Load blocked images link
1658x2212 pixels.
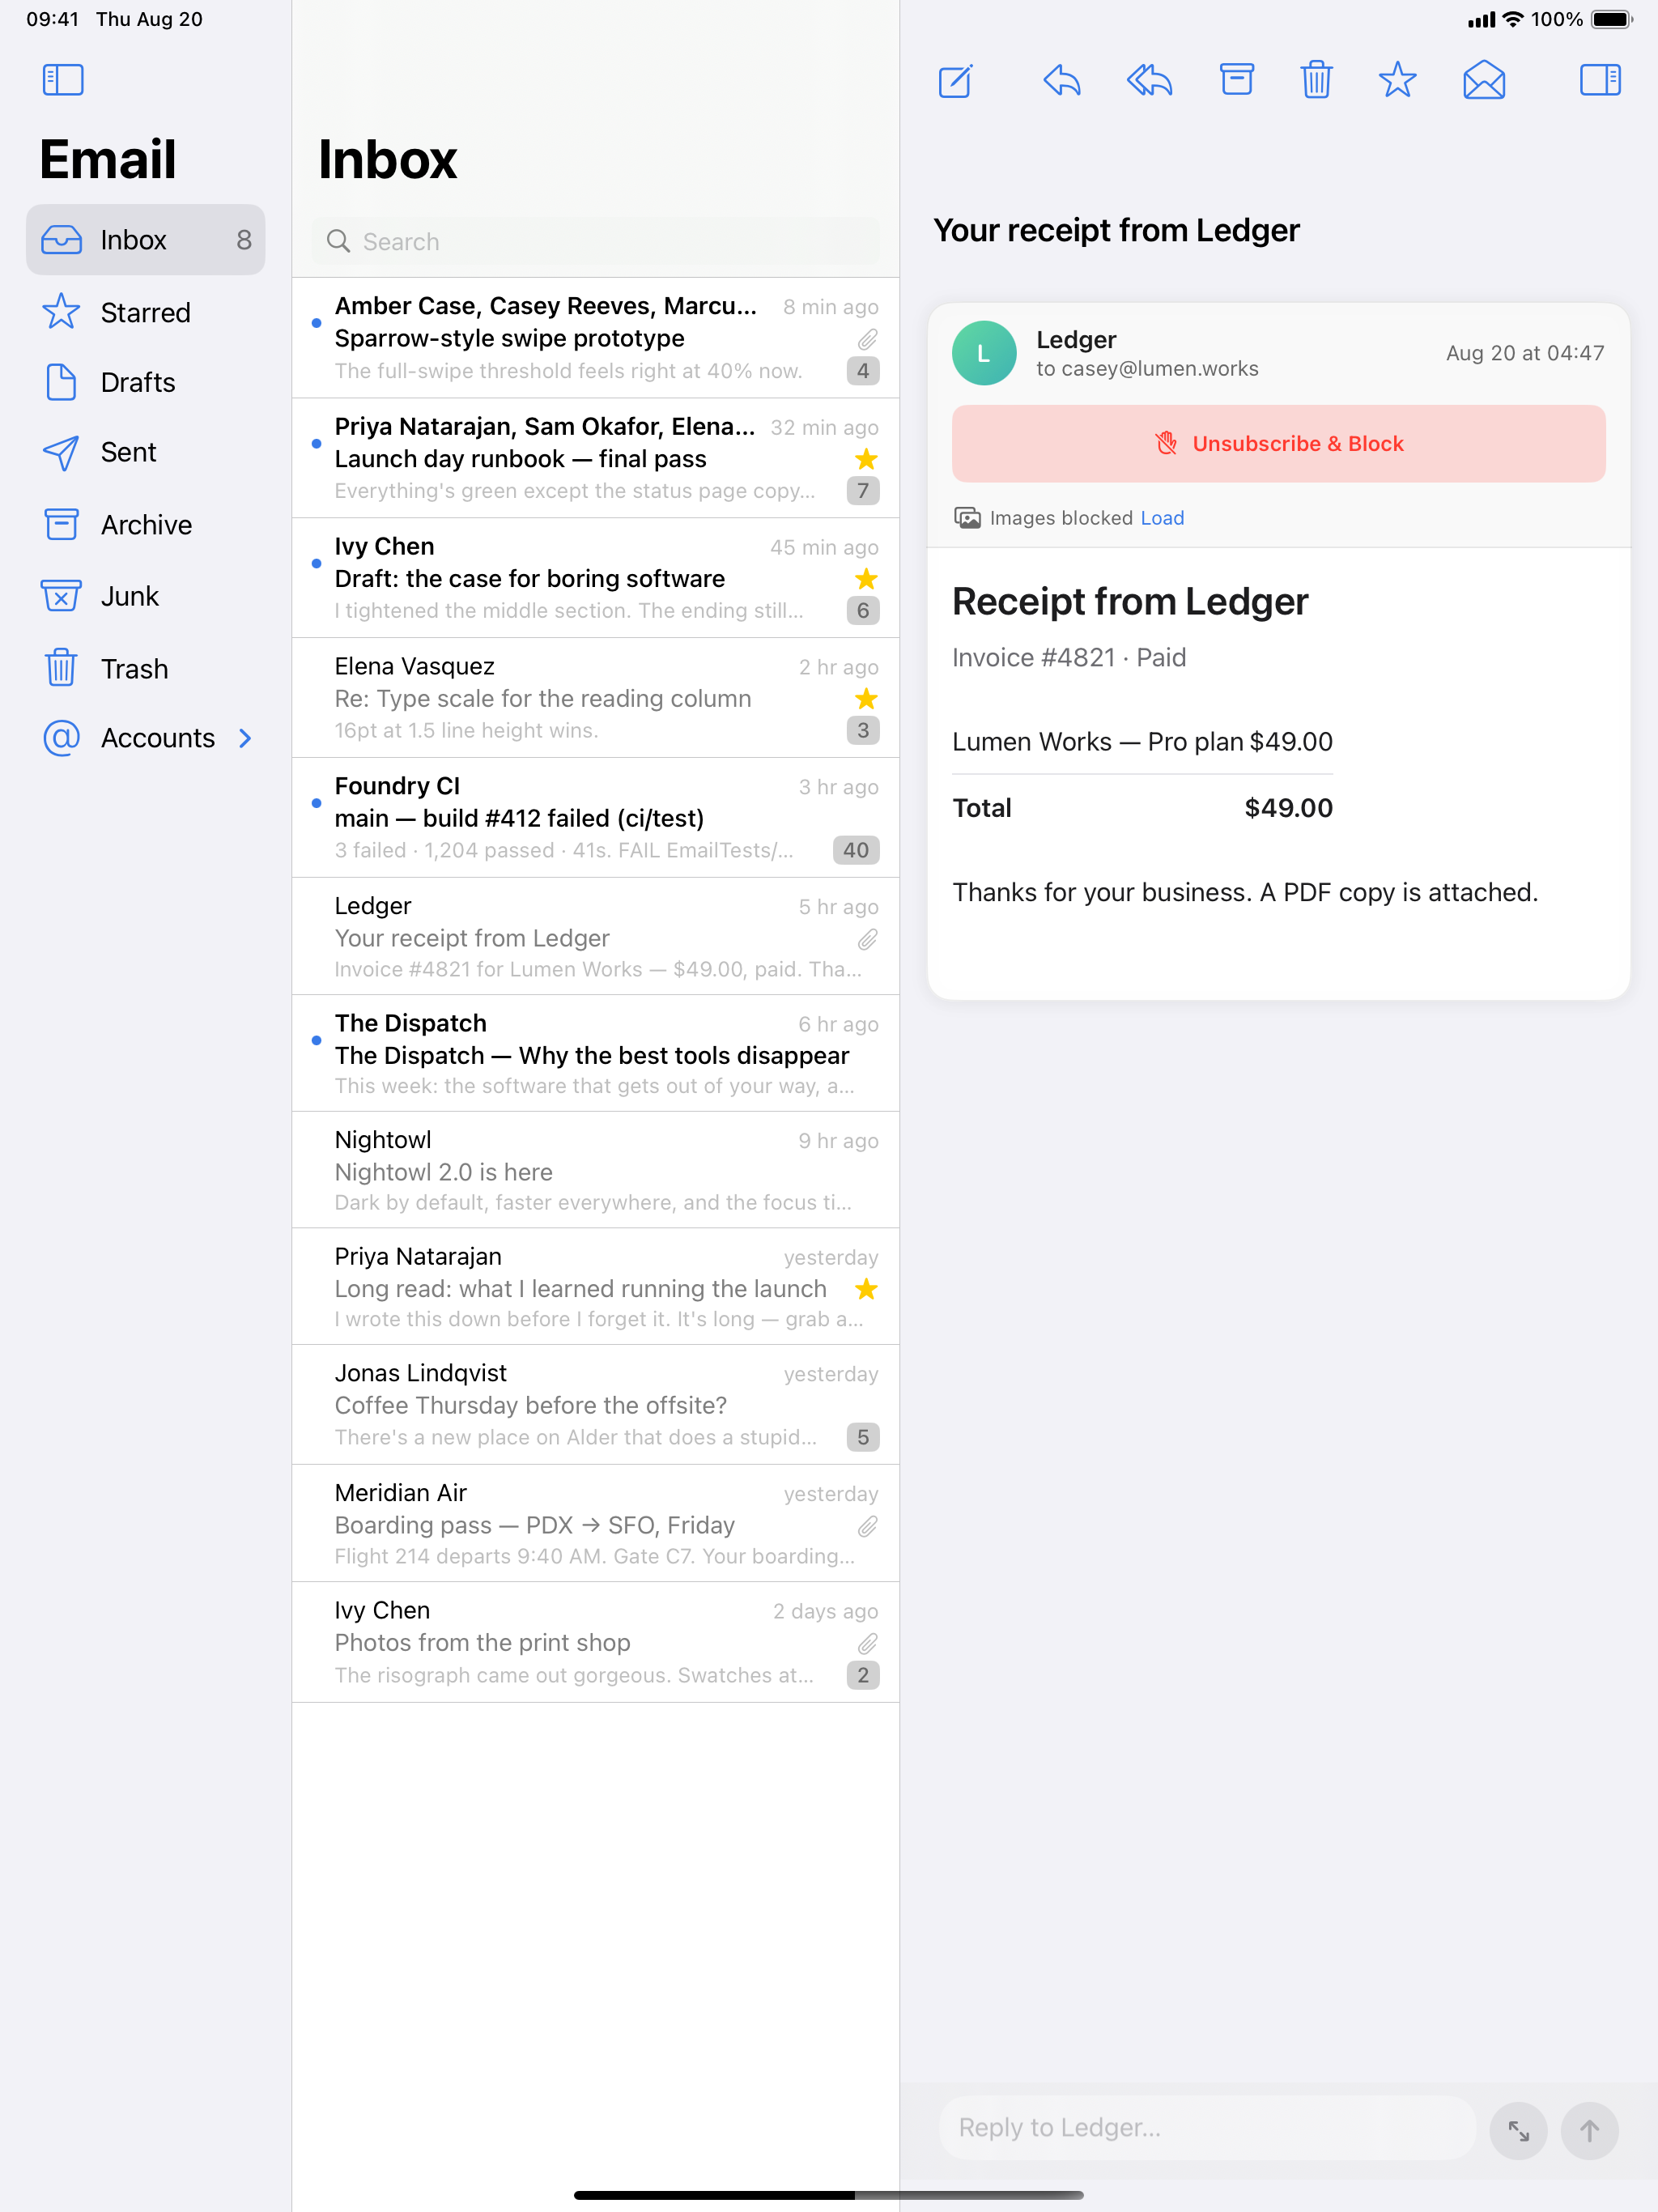(x=1162, y=518)
